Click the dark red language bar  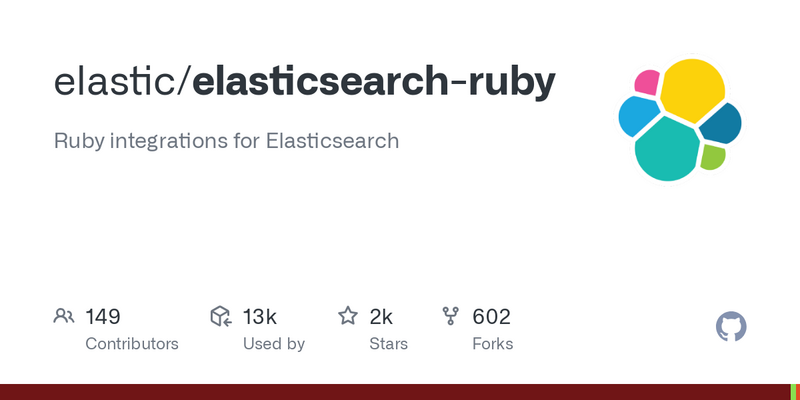[x=395, y=392]
